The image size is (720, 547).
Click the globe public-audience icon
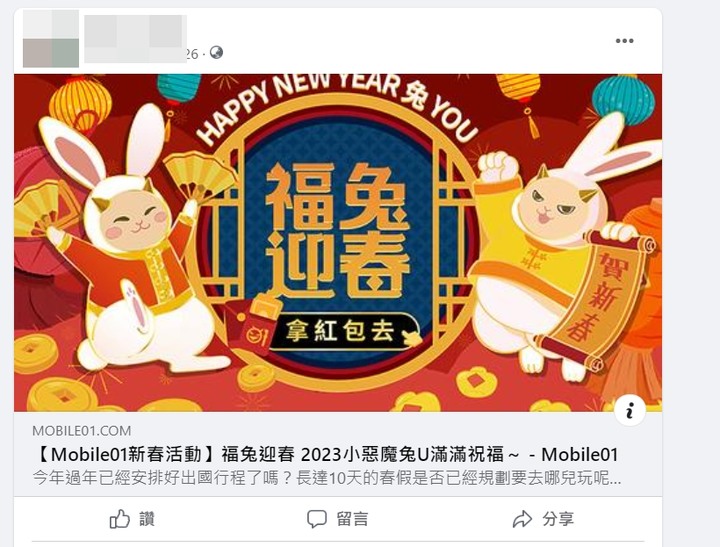216,53
